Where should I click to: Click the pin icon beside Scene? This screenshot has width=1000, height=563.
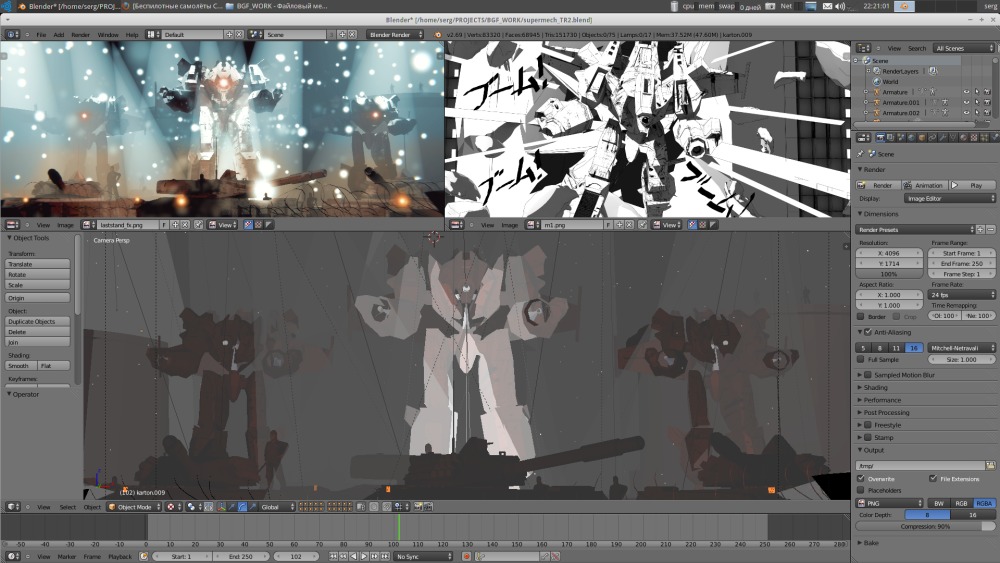point(861,154)
